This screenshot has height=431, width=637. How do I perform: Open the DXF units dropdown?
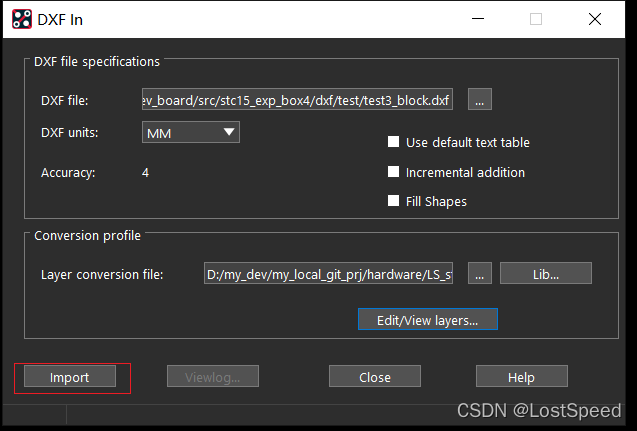point(190,132)
